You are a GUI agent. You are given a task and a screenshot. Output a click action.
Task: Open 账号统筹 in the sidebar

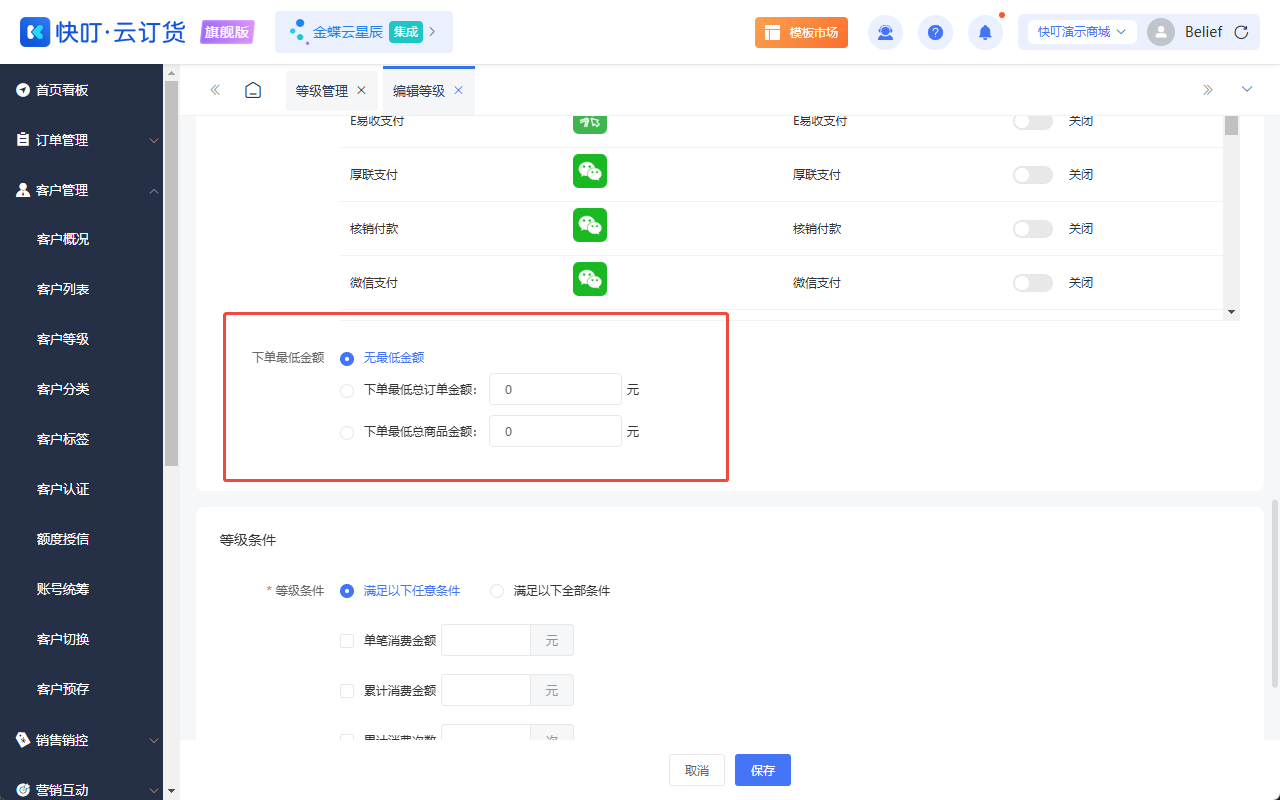coord(63,590)
